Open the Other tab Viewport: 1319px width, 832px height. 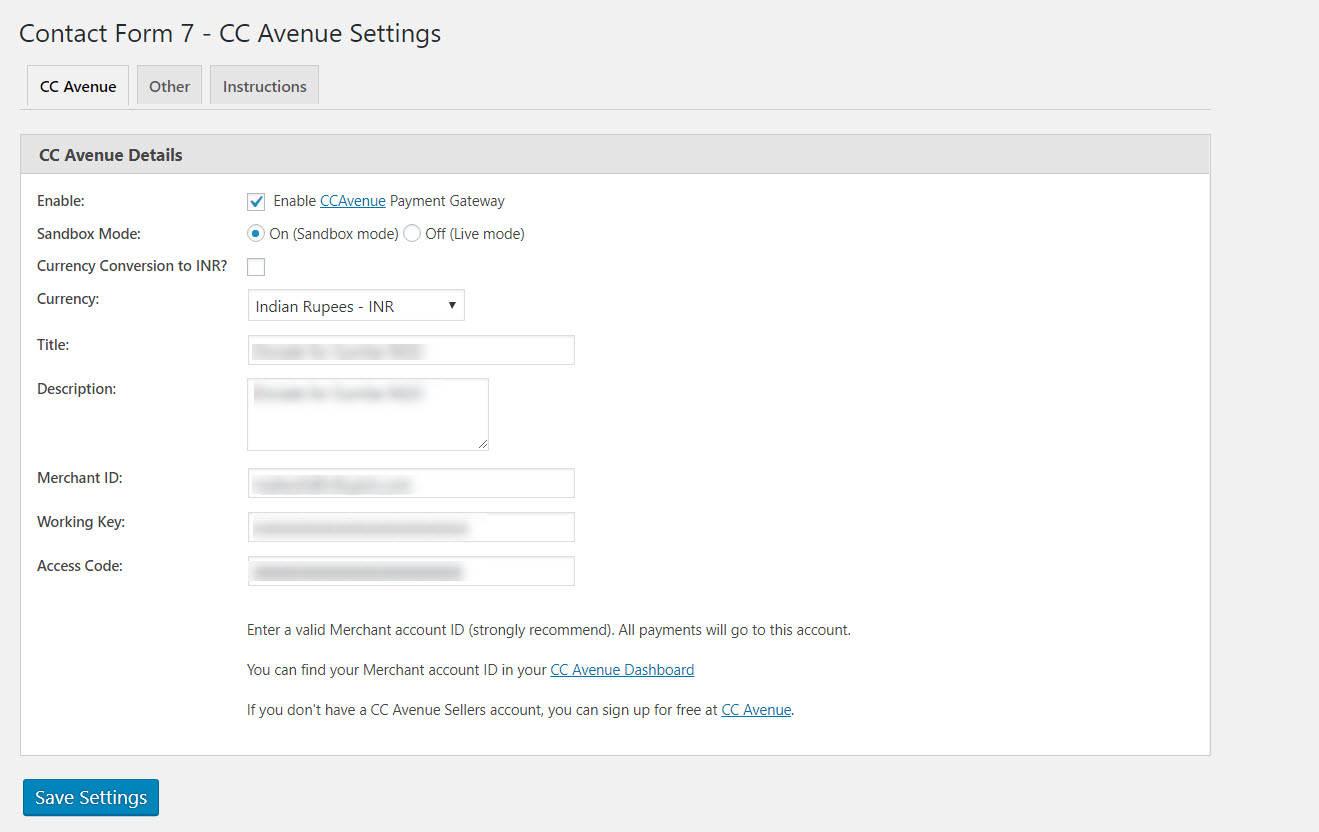coord(169,86)
